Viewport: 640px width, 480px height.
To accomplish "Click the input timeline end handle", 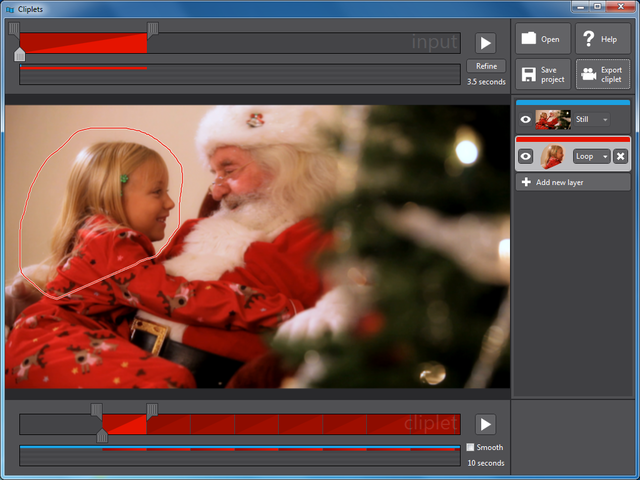I will [x=153, y=29].
